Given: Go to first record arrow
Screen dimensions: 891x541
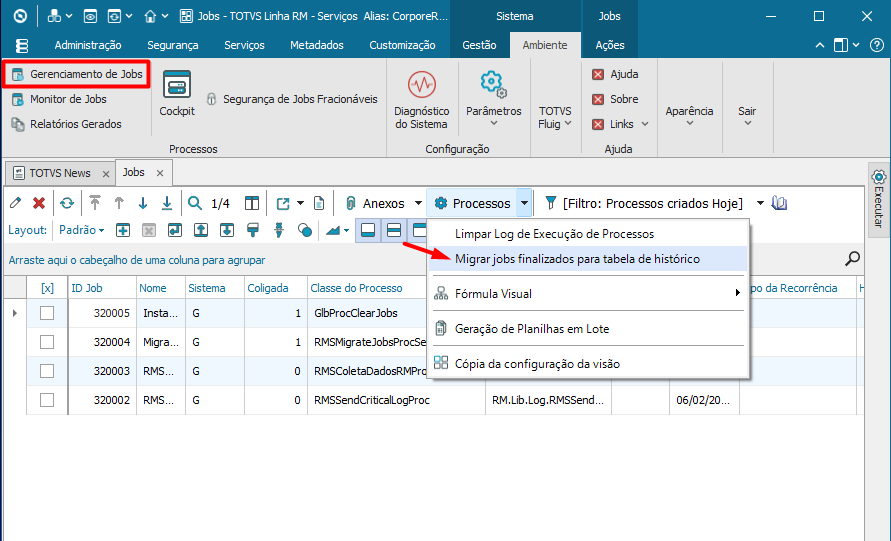Looking at the screenshot, I should (95, 203).
